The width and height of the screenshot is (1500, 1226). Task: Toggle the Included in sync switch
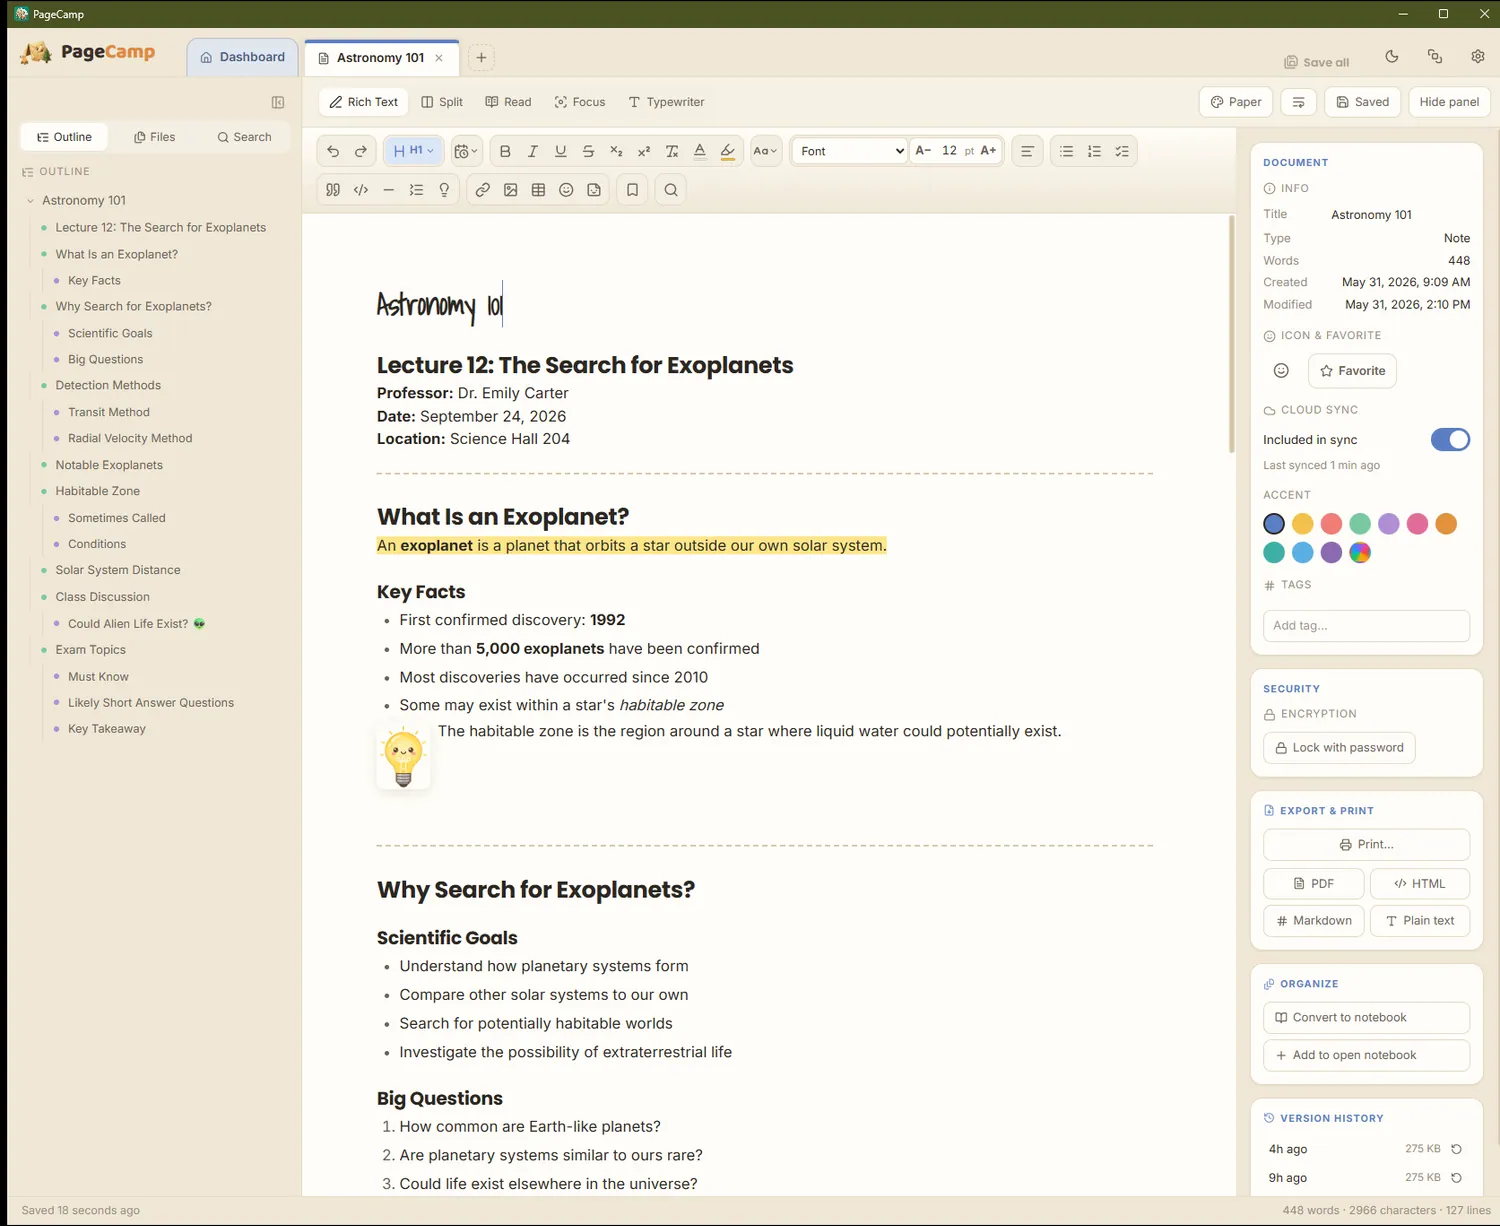[x=1450, y=439]
